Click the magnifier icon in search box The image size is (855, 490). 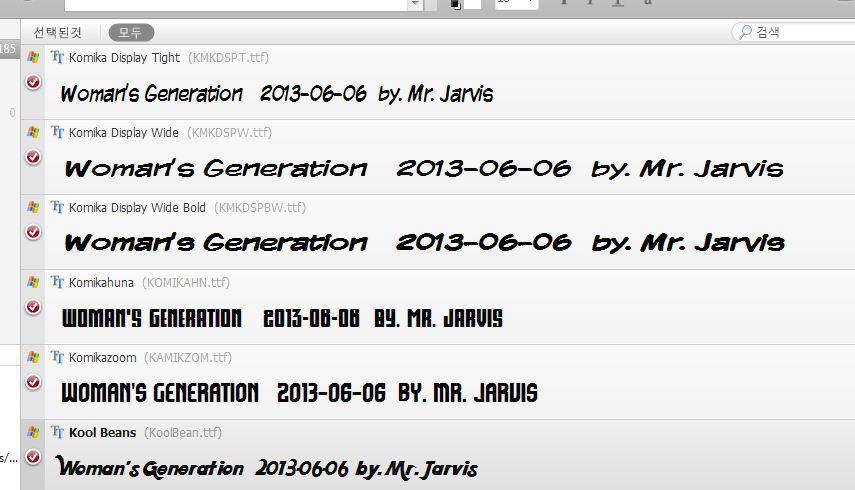(x=745, y=32)
